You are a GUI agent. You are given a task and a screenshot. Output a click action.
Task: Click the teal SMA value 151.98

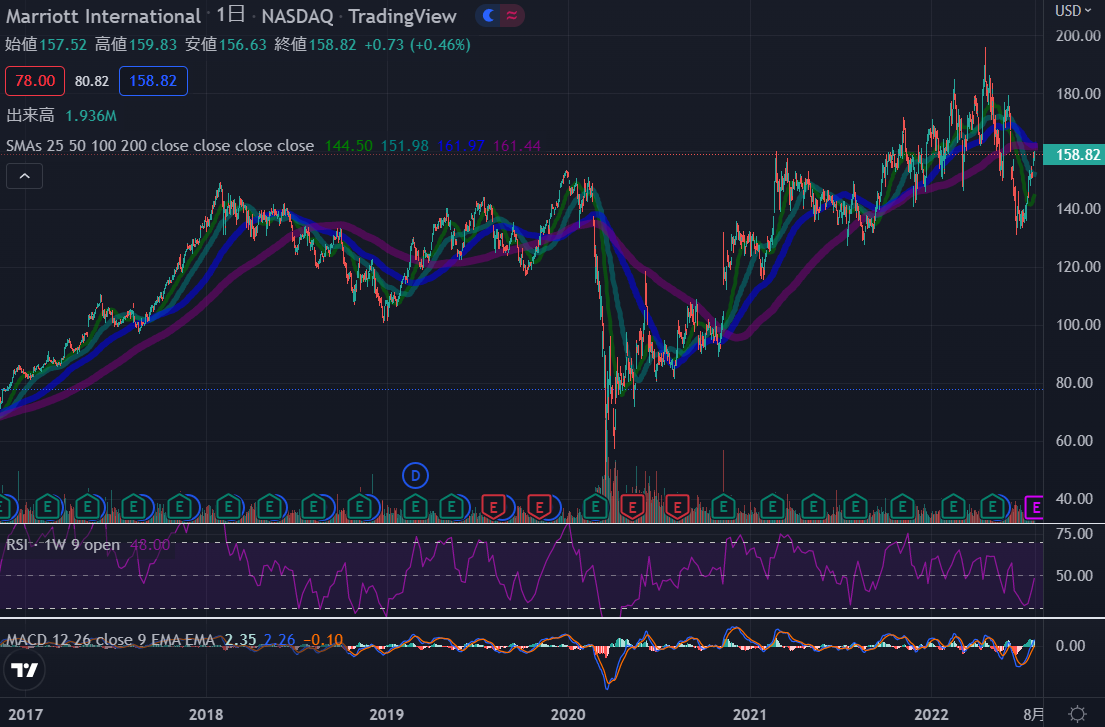pos(405,146)
